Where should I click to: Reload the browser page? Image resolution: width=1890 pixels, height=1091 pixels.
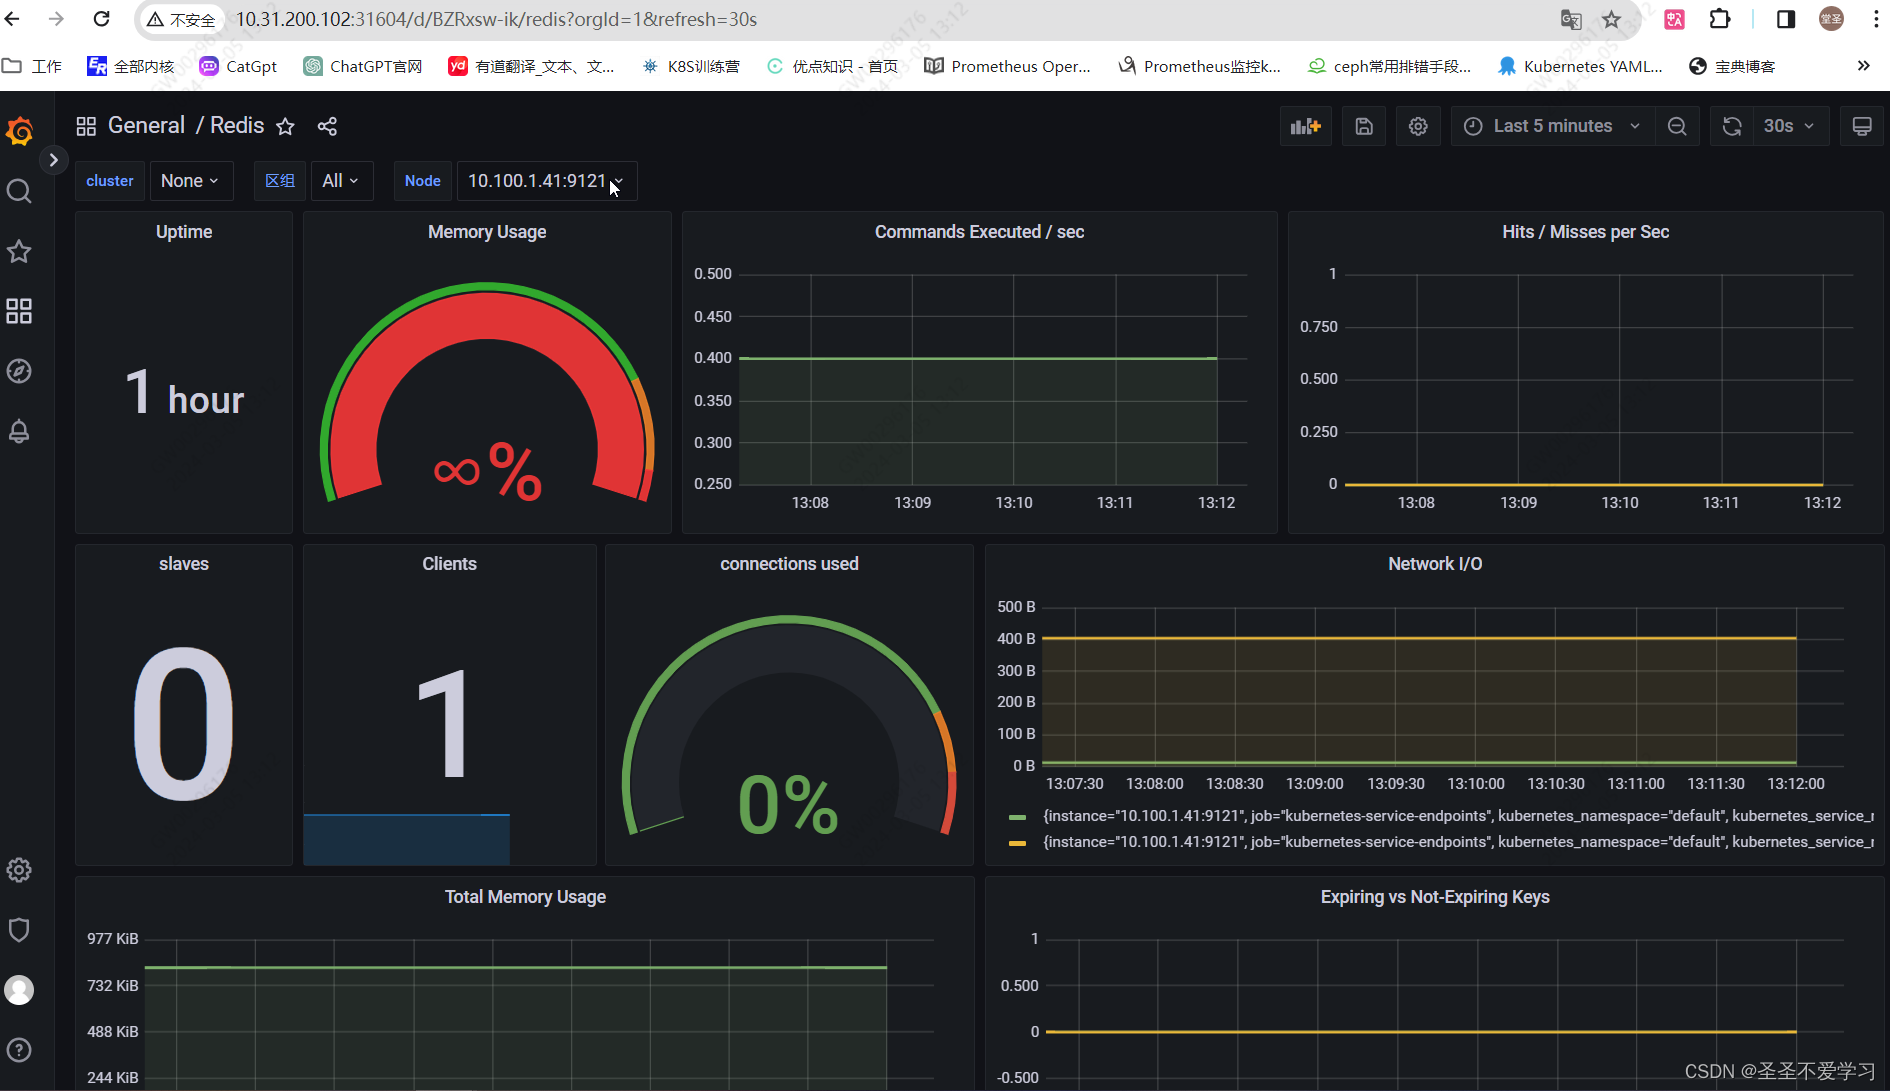[x=101, y=19]
